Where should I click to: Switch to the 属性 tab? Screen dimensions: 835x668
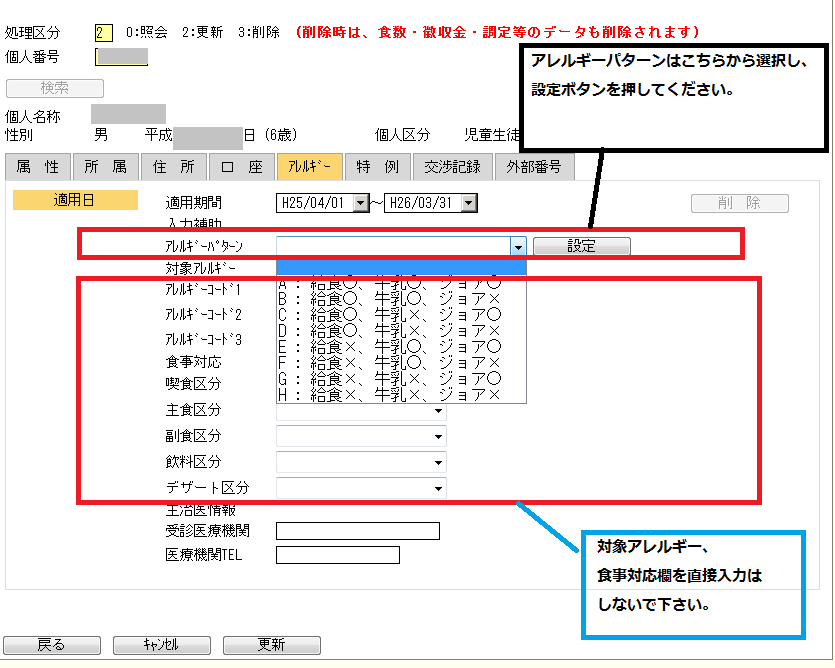click(38, 167)
